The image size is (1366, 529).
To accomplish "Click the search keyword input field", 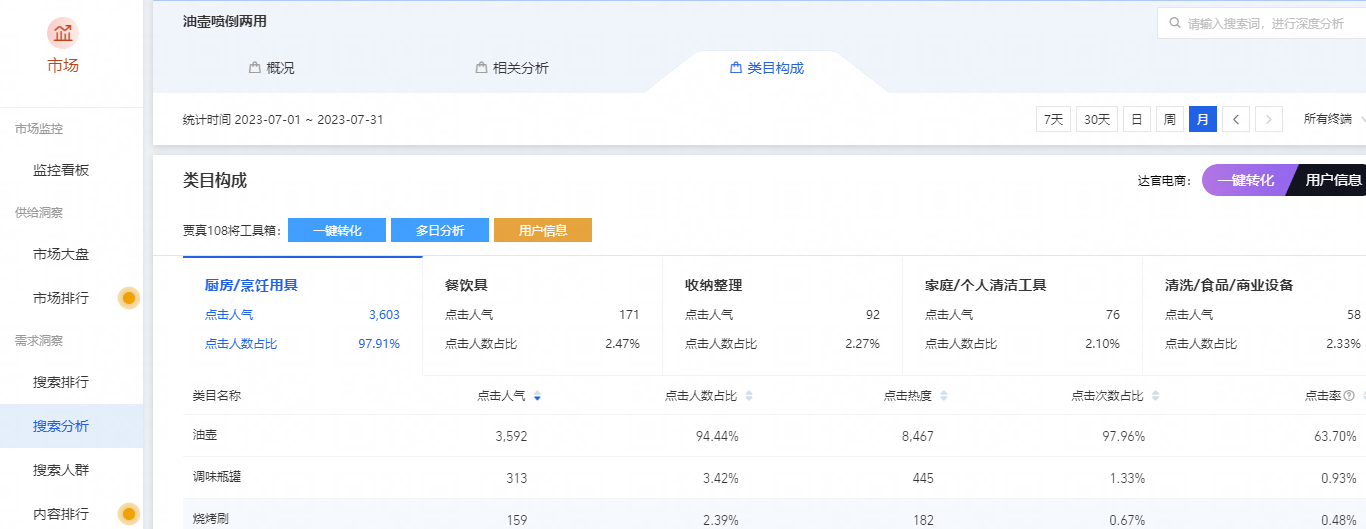I will pos(1265,23).
